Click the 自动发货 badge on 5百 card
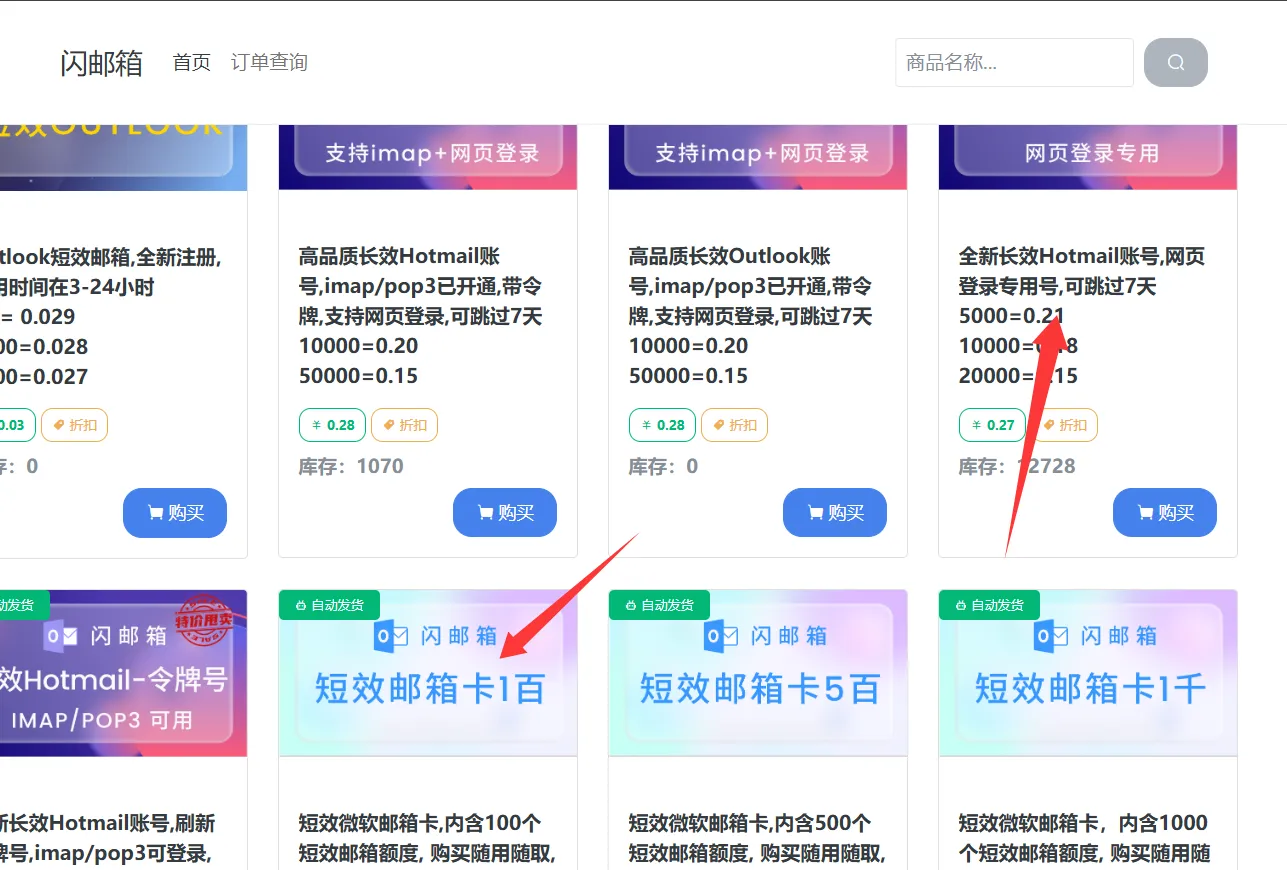 (x=659, y=605)
